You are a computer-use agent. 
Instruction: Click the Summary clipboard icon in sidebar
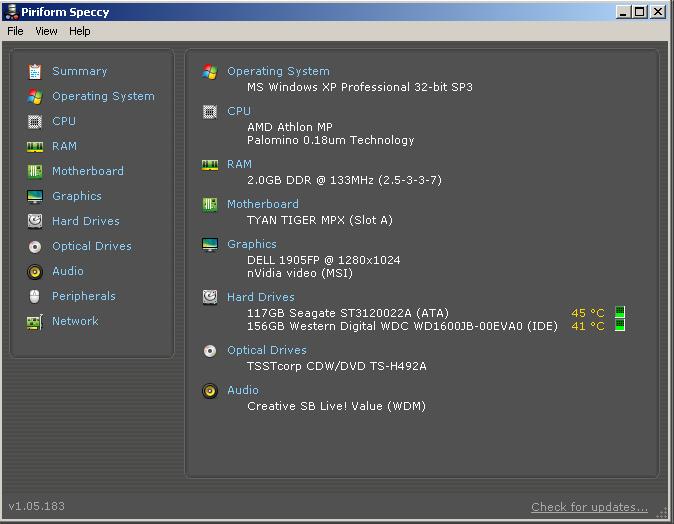click(x=35, y=71)
